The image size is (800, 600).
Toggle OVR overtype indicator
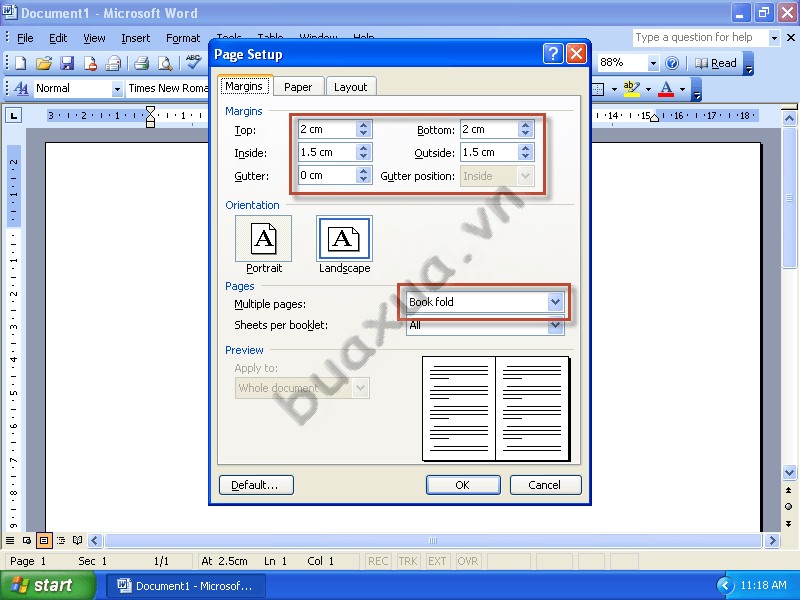(x=467, y=561)
